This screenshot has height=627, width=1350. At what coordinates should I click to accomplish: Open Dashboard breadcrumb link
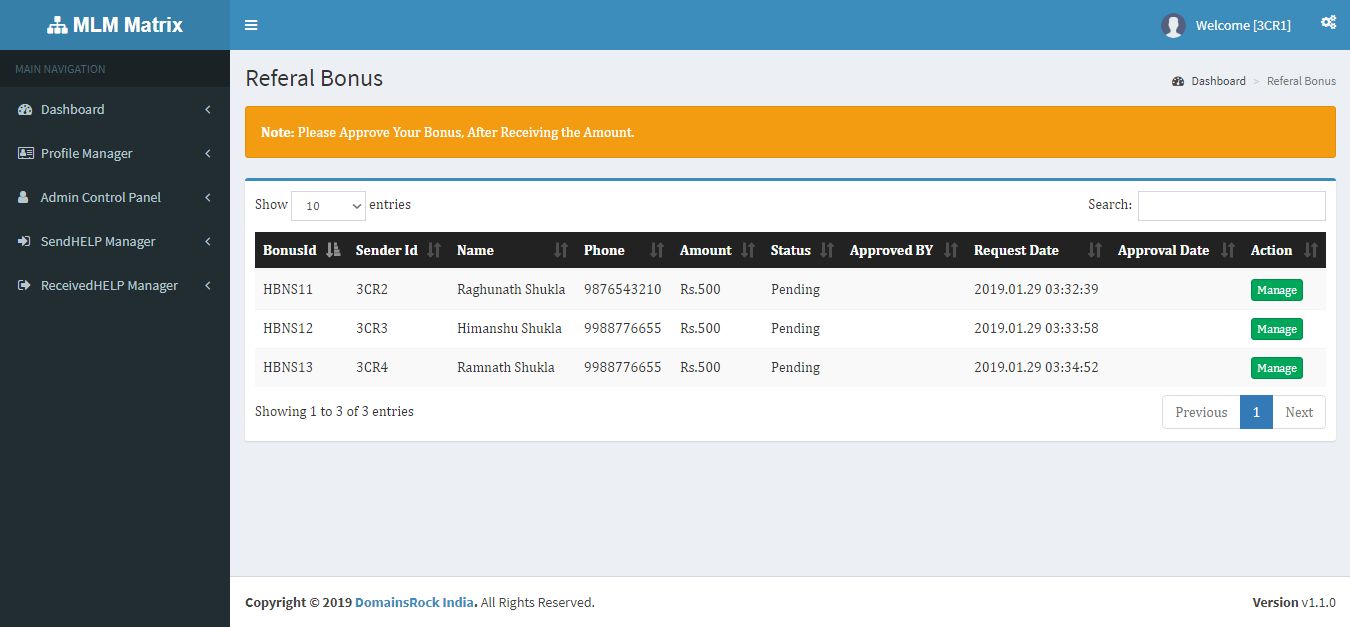pos(1217,81)
